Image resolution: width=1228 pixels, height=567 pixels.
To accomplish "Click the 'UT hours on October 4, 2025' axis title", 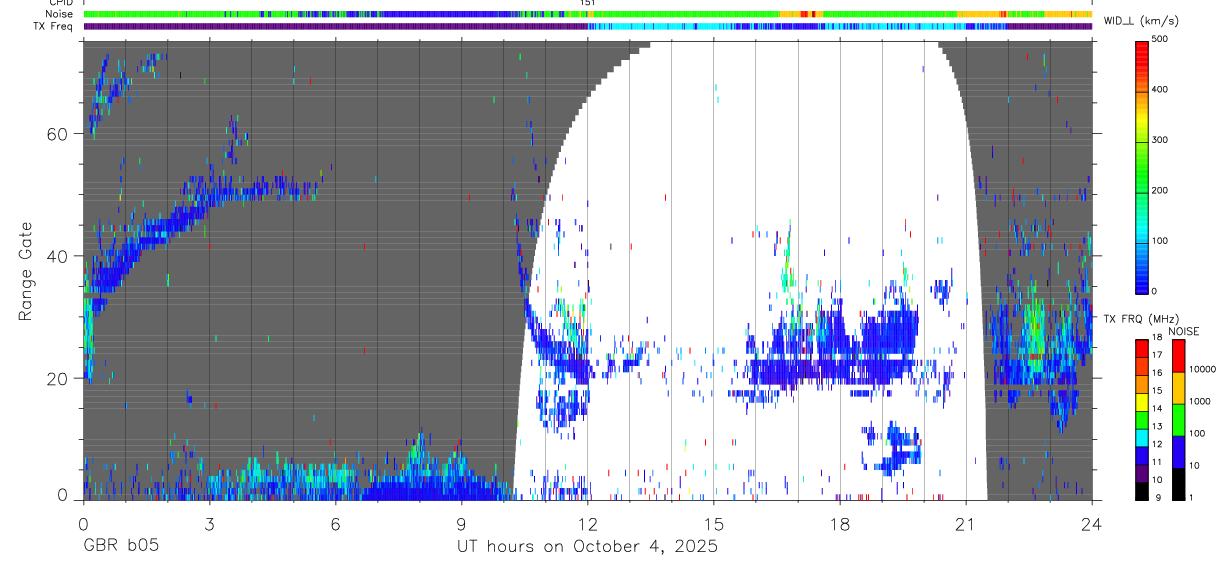I will point(587,546).
